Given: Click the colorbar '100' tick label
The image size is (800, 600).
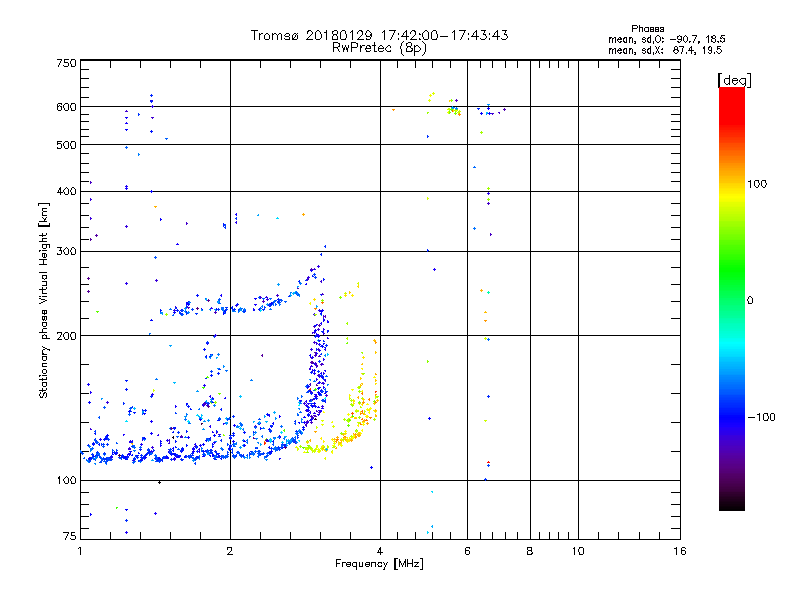Looking at the screenshot, I should [x=757, y=184].
